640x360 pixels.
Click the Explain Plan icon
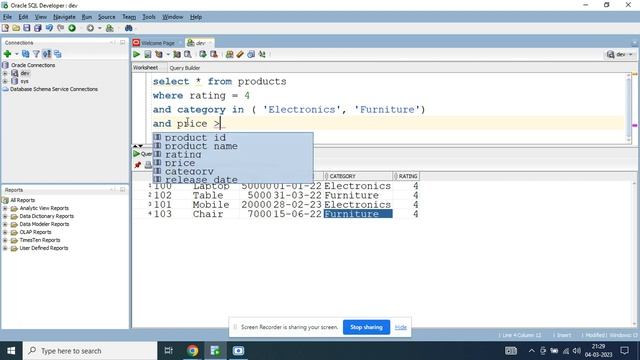point(159,54)
